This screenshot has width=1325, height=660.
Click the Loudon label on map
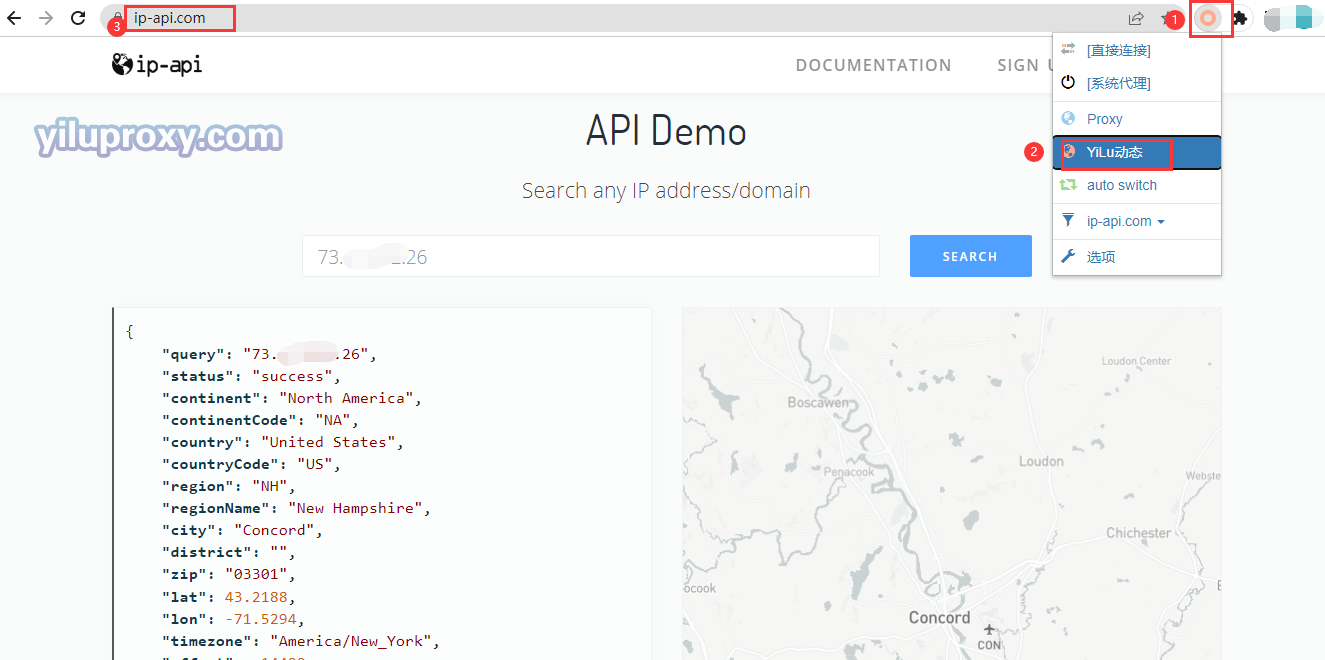(1041, 461)
